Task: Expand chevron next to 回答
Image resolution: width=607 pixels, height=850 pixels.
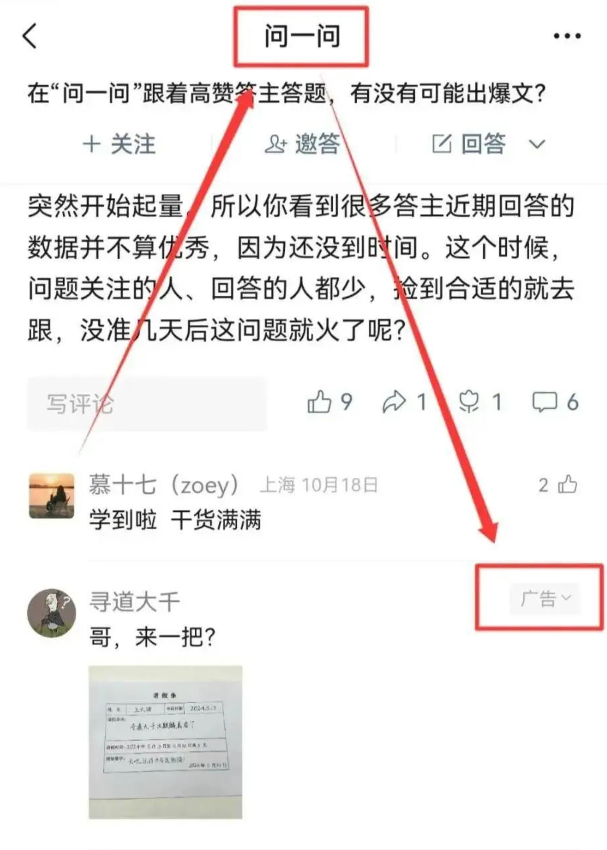Action: [537, 145]
